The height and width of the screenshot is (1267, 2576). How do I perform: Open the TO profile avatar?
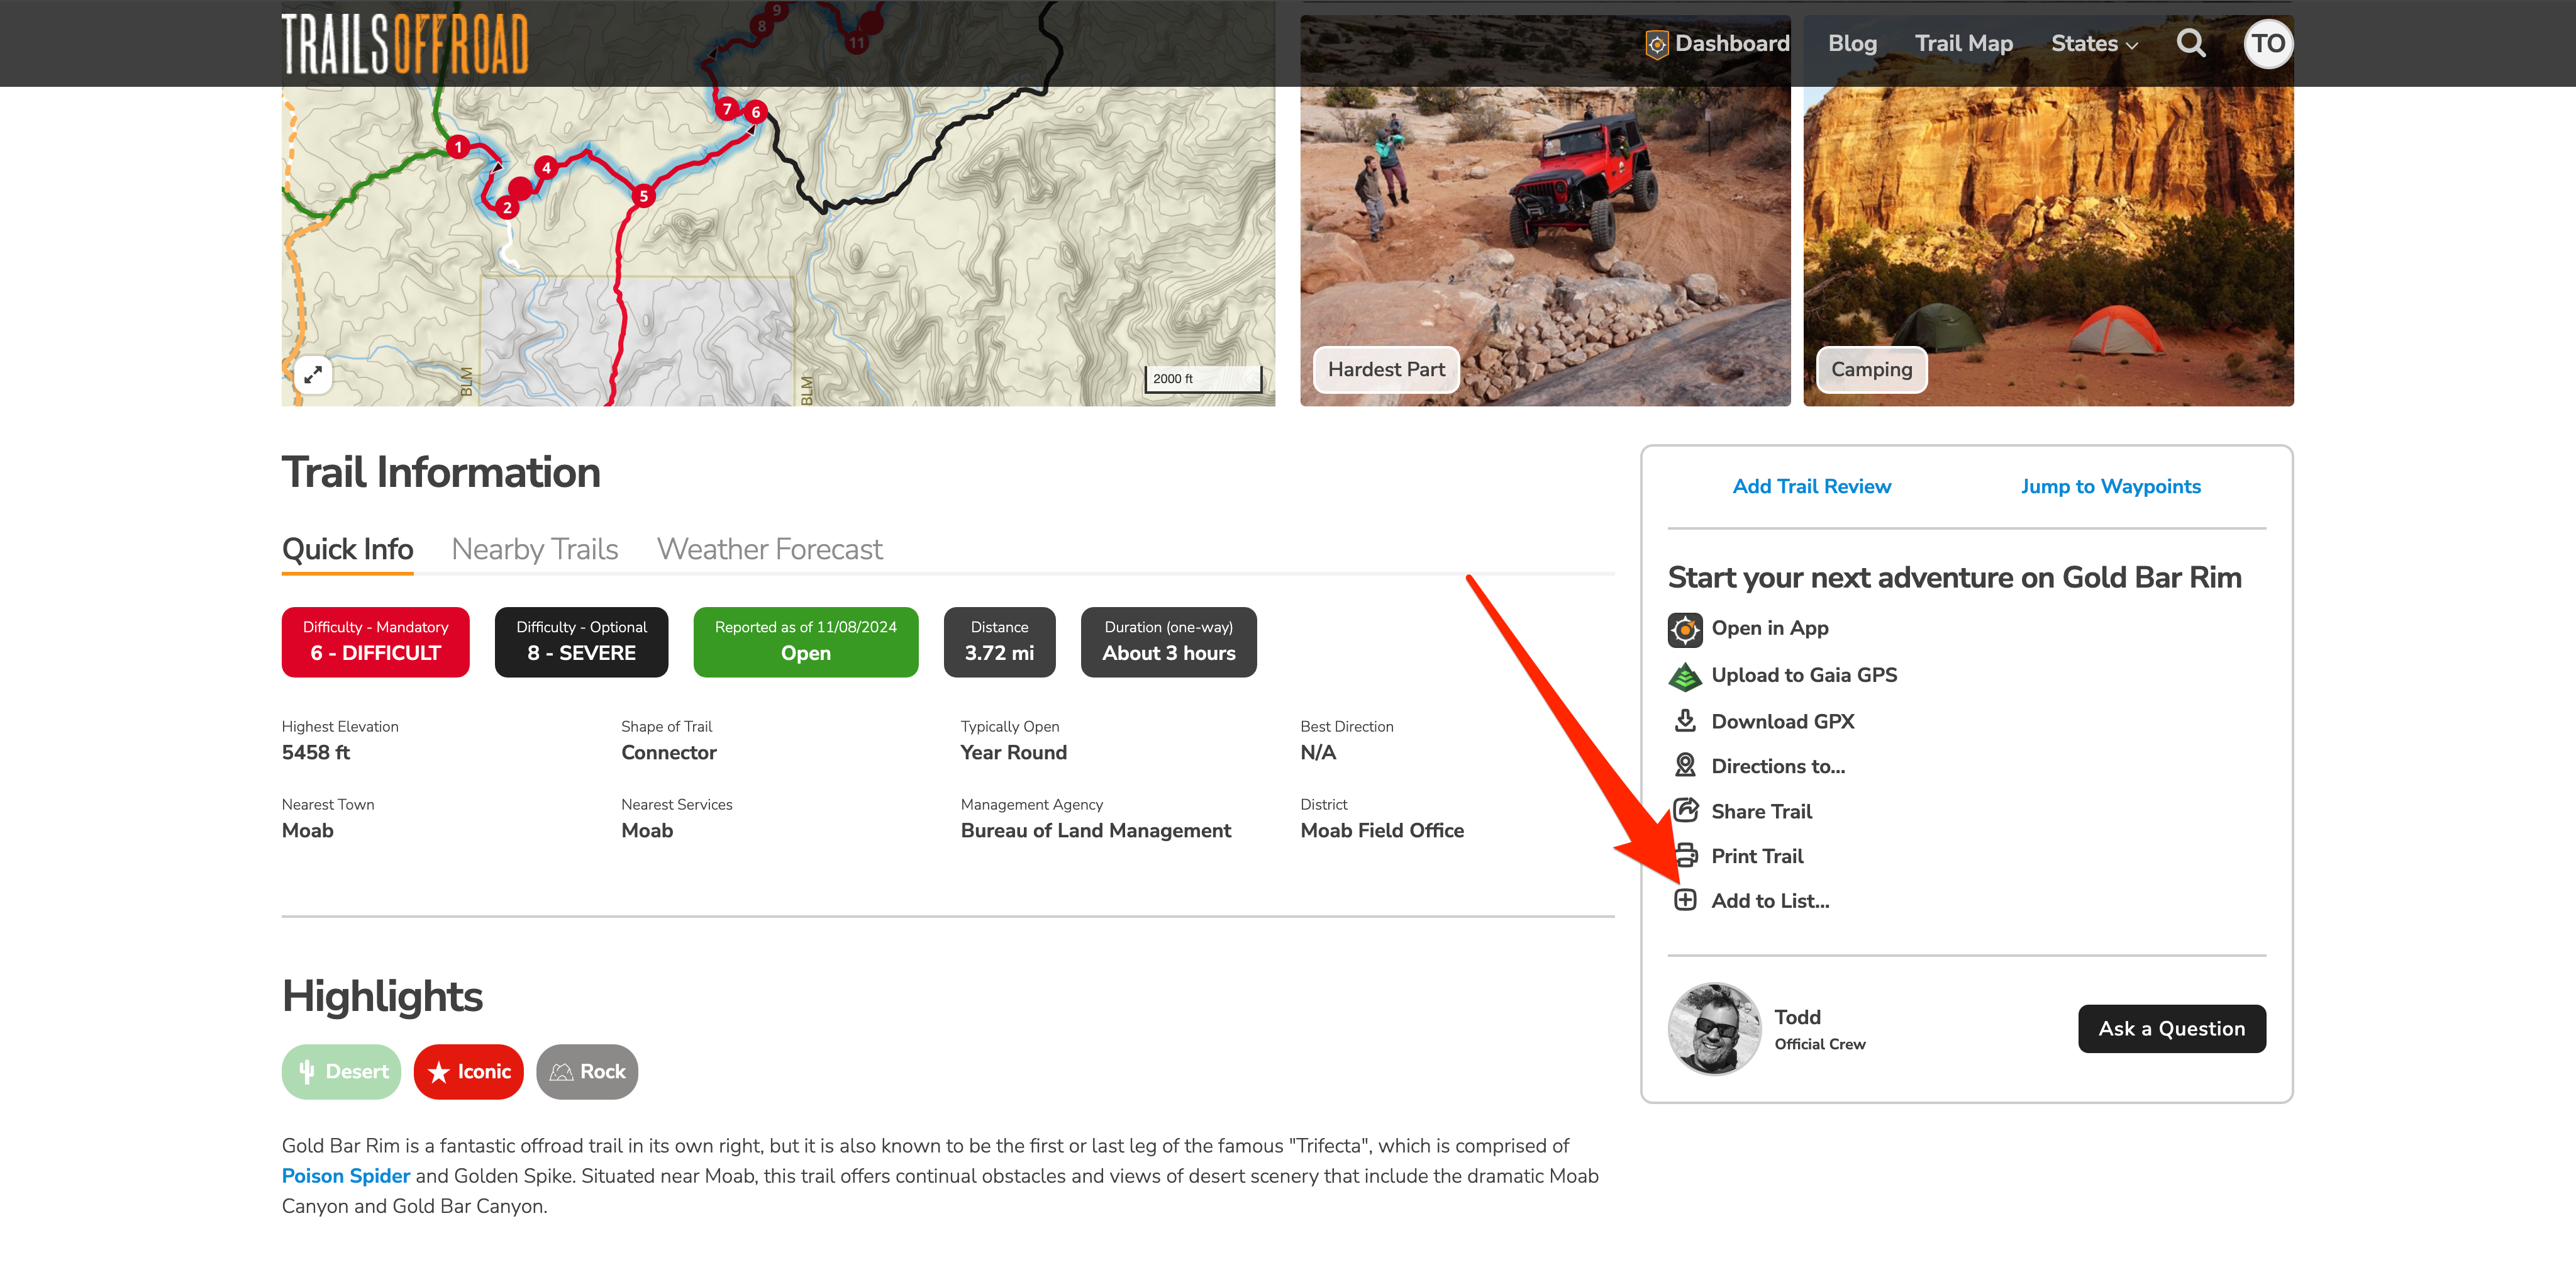click(x=2267, y=44)
